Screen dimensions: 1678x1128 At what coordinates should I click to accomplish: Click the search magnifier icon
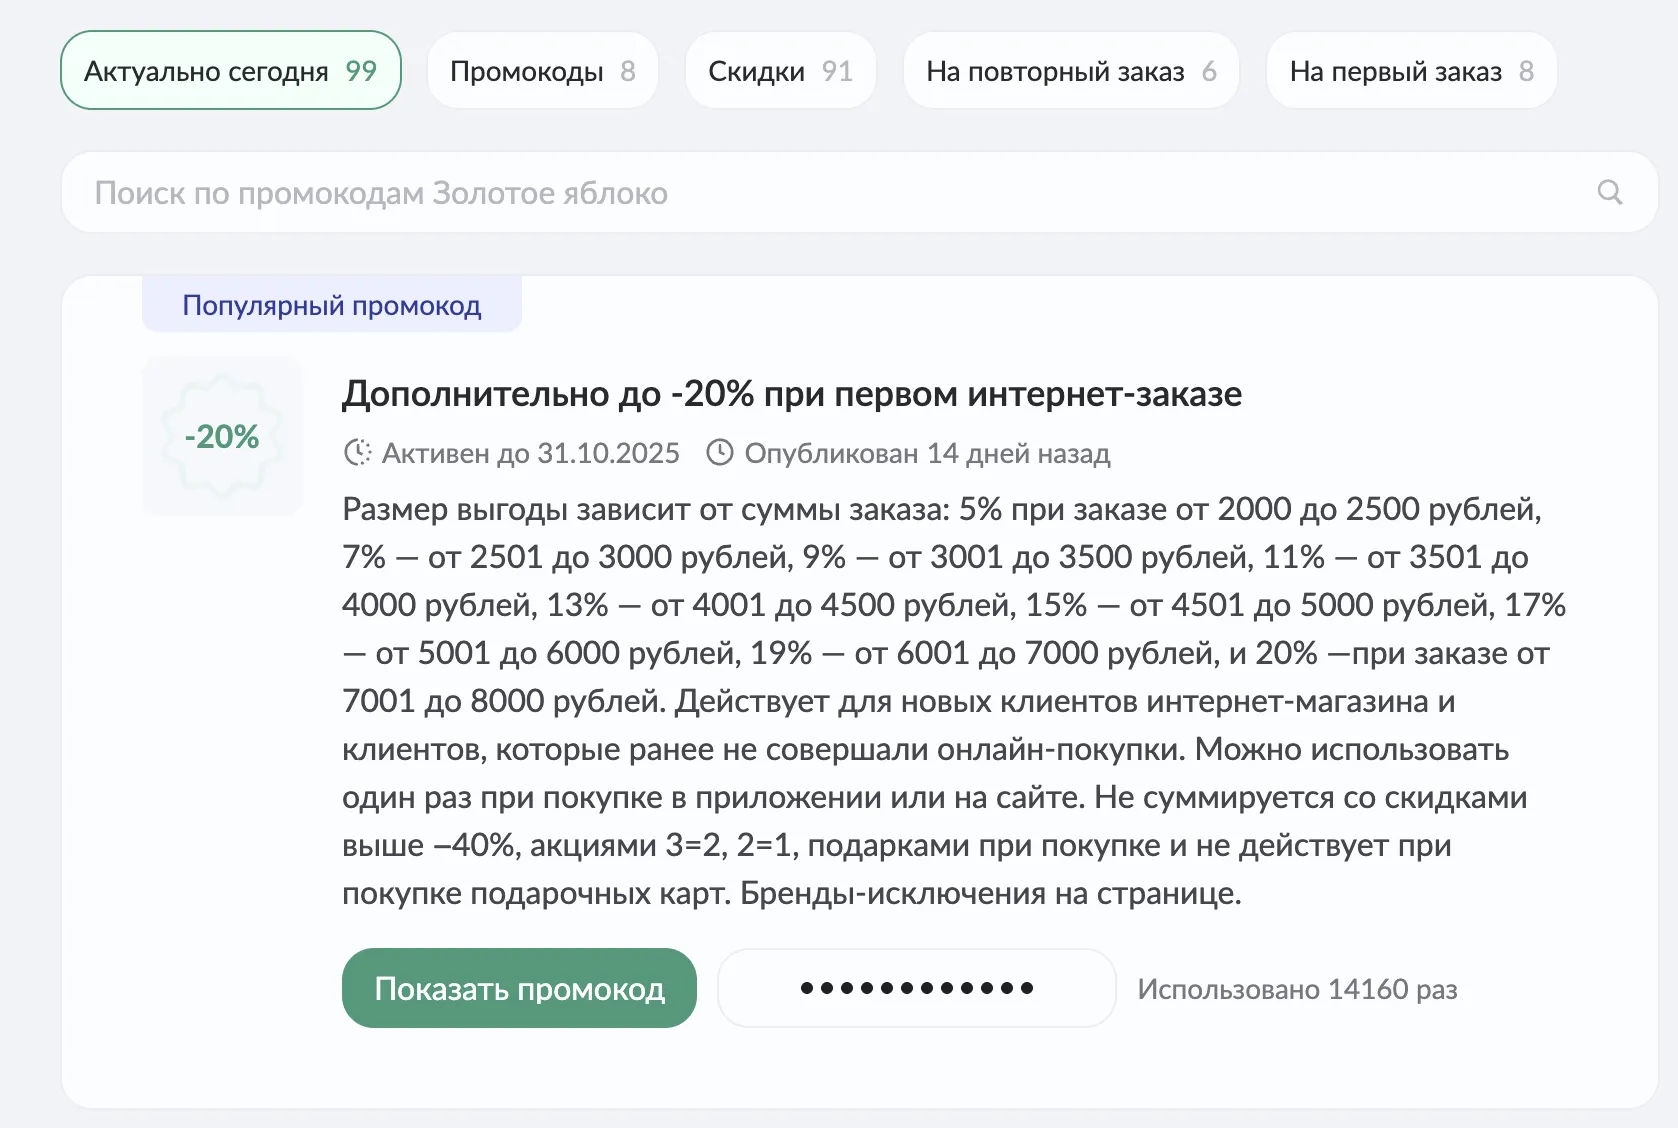[x=1609, y=192]
